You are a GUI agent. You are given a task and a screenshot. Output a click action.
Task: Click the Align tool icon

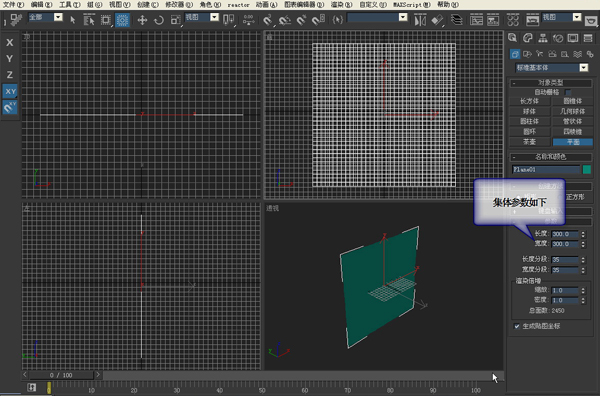click(437, 20)
